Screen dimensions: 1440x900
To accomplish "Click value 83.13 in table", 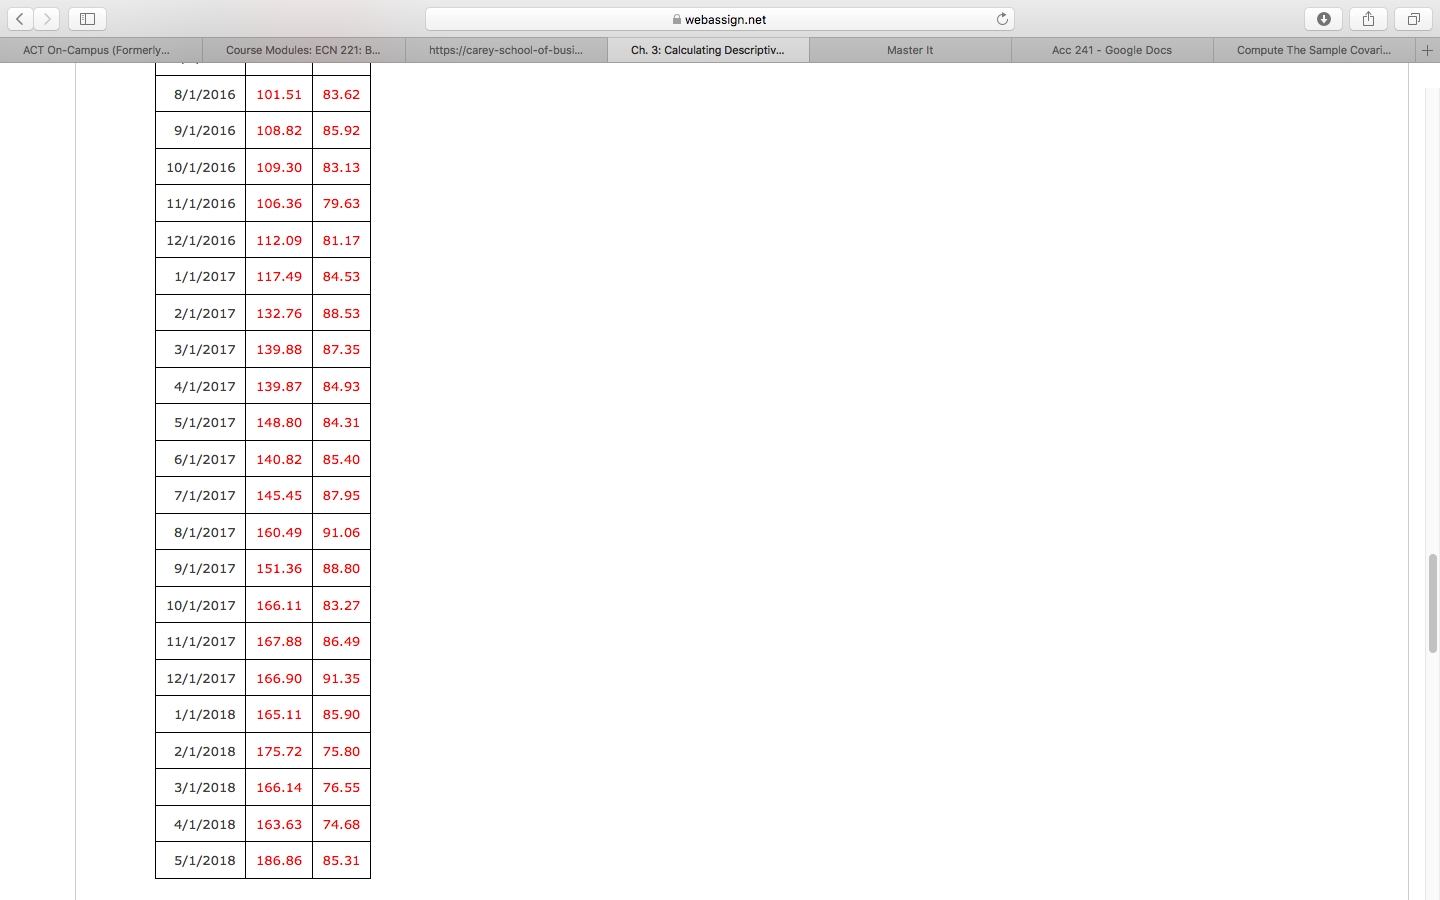I will coord(341,167).
